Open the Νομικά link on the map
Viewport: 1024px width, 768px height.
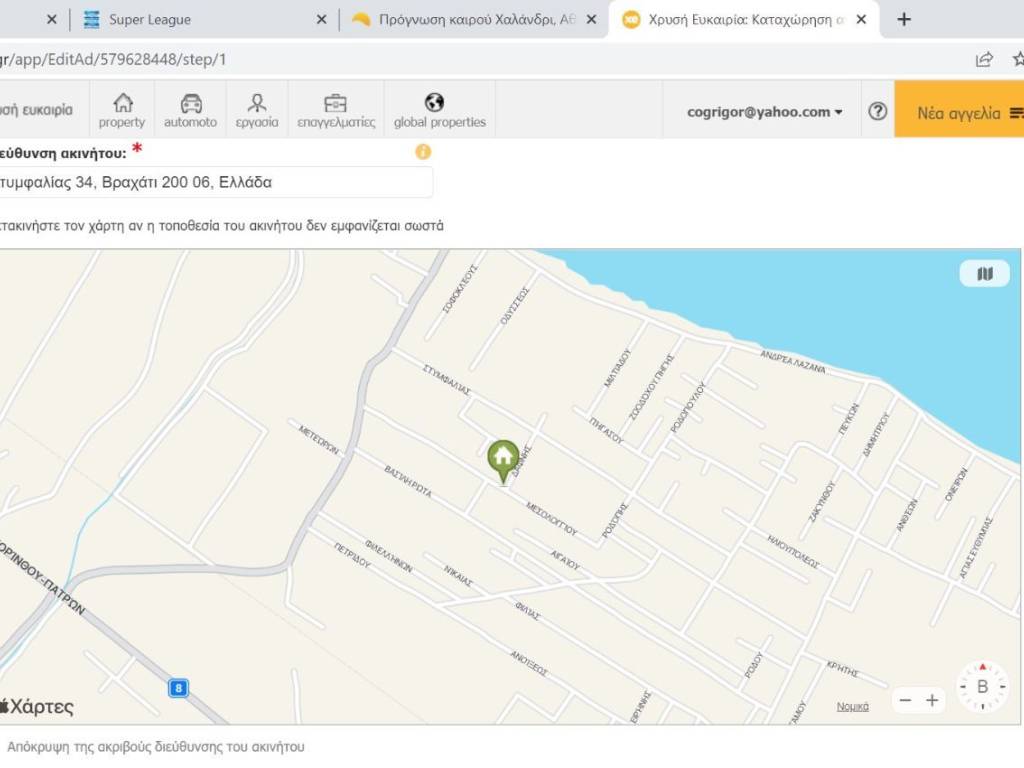point(852,707)
